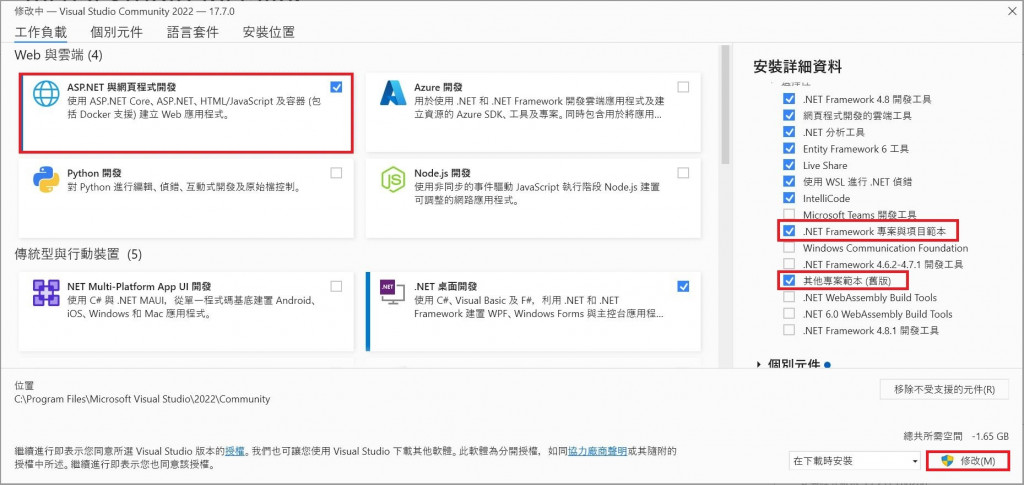Image resolution: width=1024 pixels, height=485 pixels.
Task: Check .NET Framework 4.6.2-4.7.1 開發工具 checkbox
Action: 789,264
